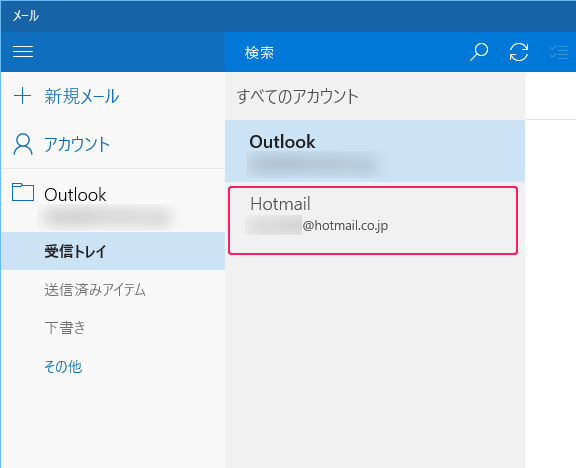Click the すべてのアカウント heading
This screenshot has width=576, height=468.
pos(297,97)
